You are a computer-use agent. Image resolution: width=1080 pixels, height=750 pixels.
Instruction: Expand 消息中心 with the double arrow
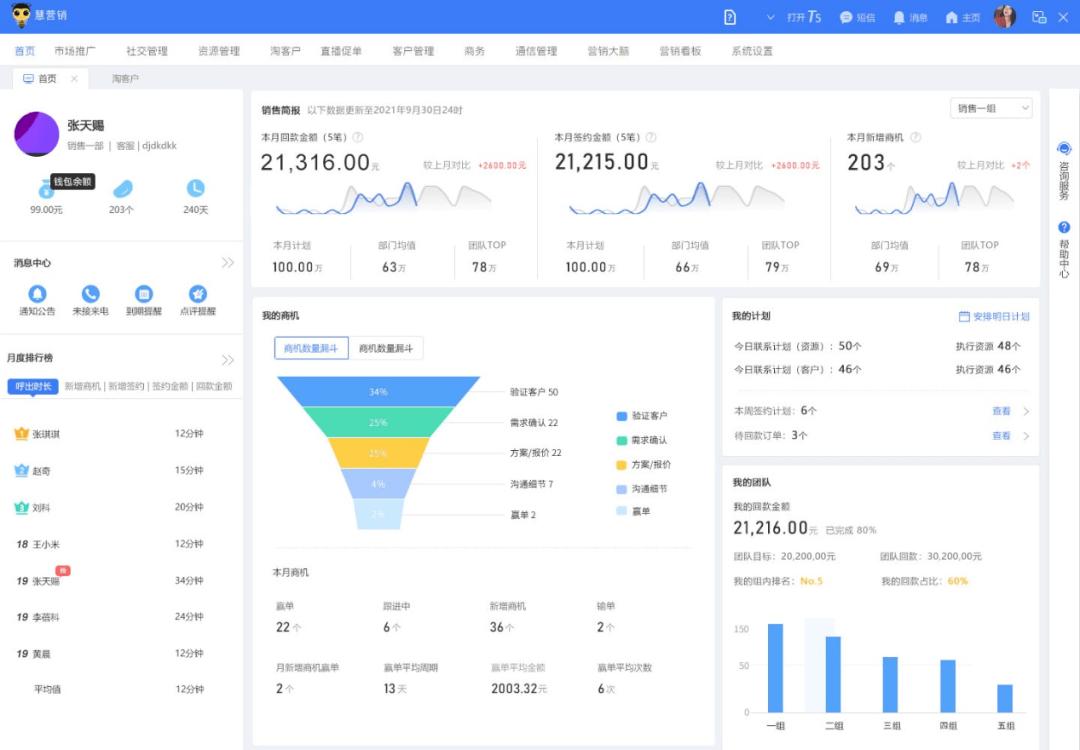point(228,263)
